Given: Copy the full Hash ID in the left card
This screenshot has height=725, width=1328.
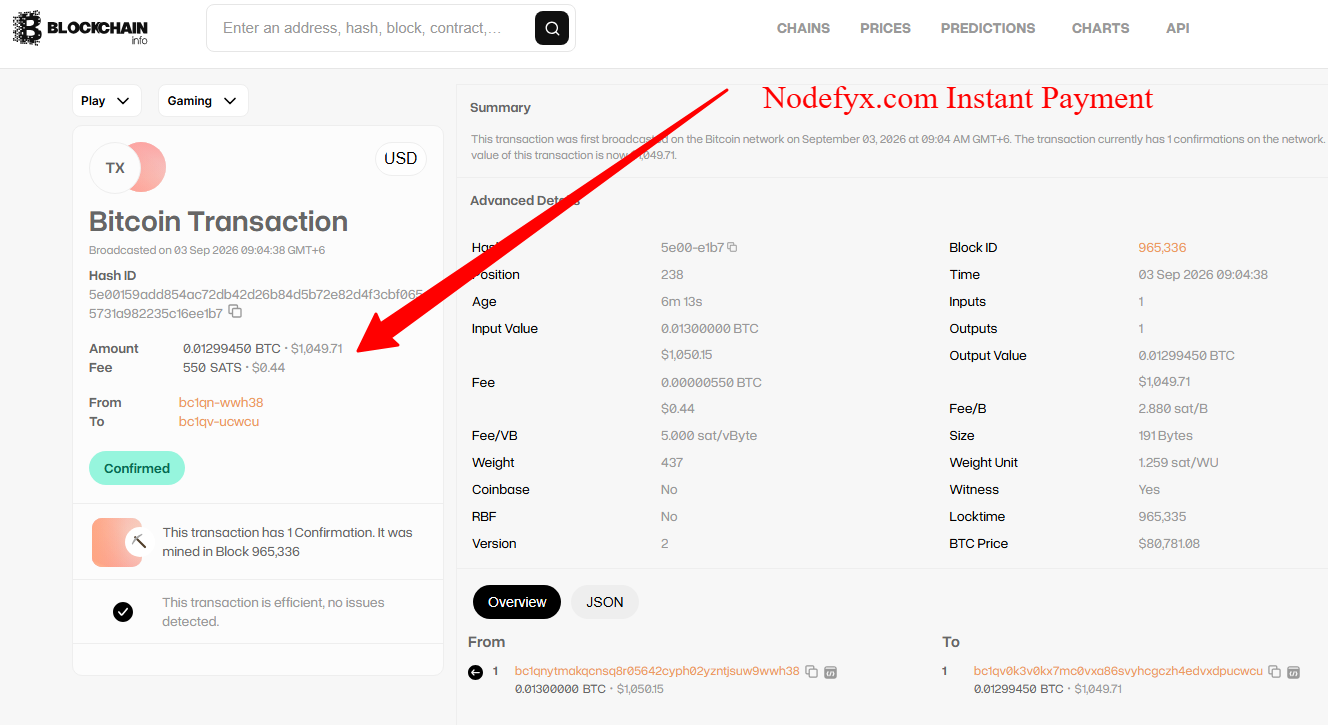Looking at the screenshot, I should pyautogui.click(x=235, y=312).
